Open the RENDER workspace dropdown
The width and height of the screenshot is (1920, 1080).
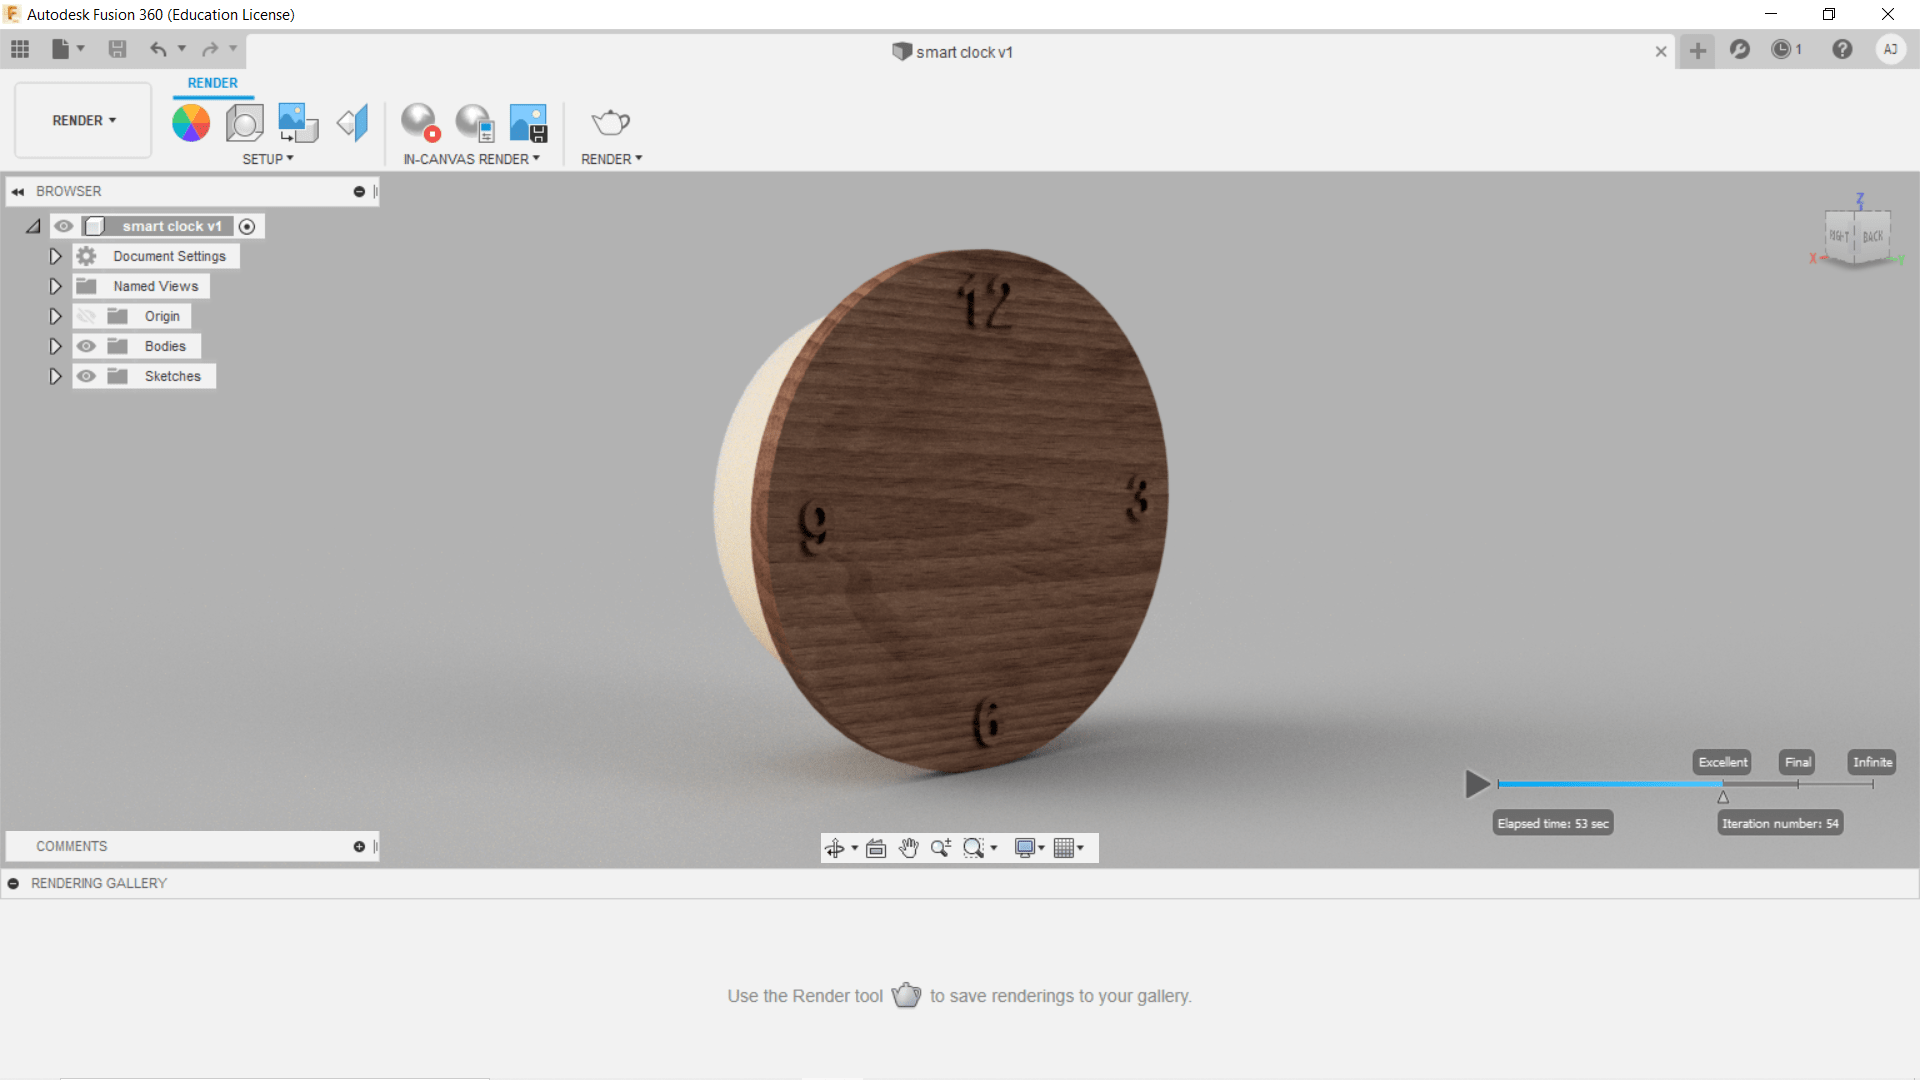click(83, 120)
